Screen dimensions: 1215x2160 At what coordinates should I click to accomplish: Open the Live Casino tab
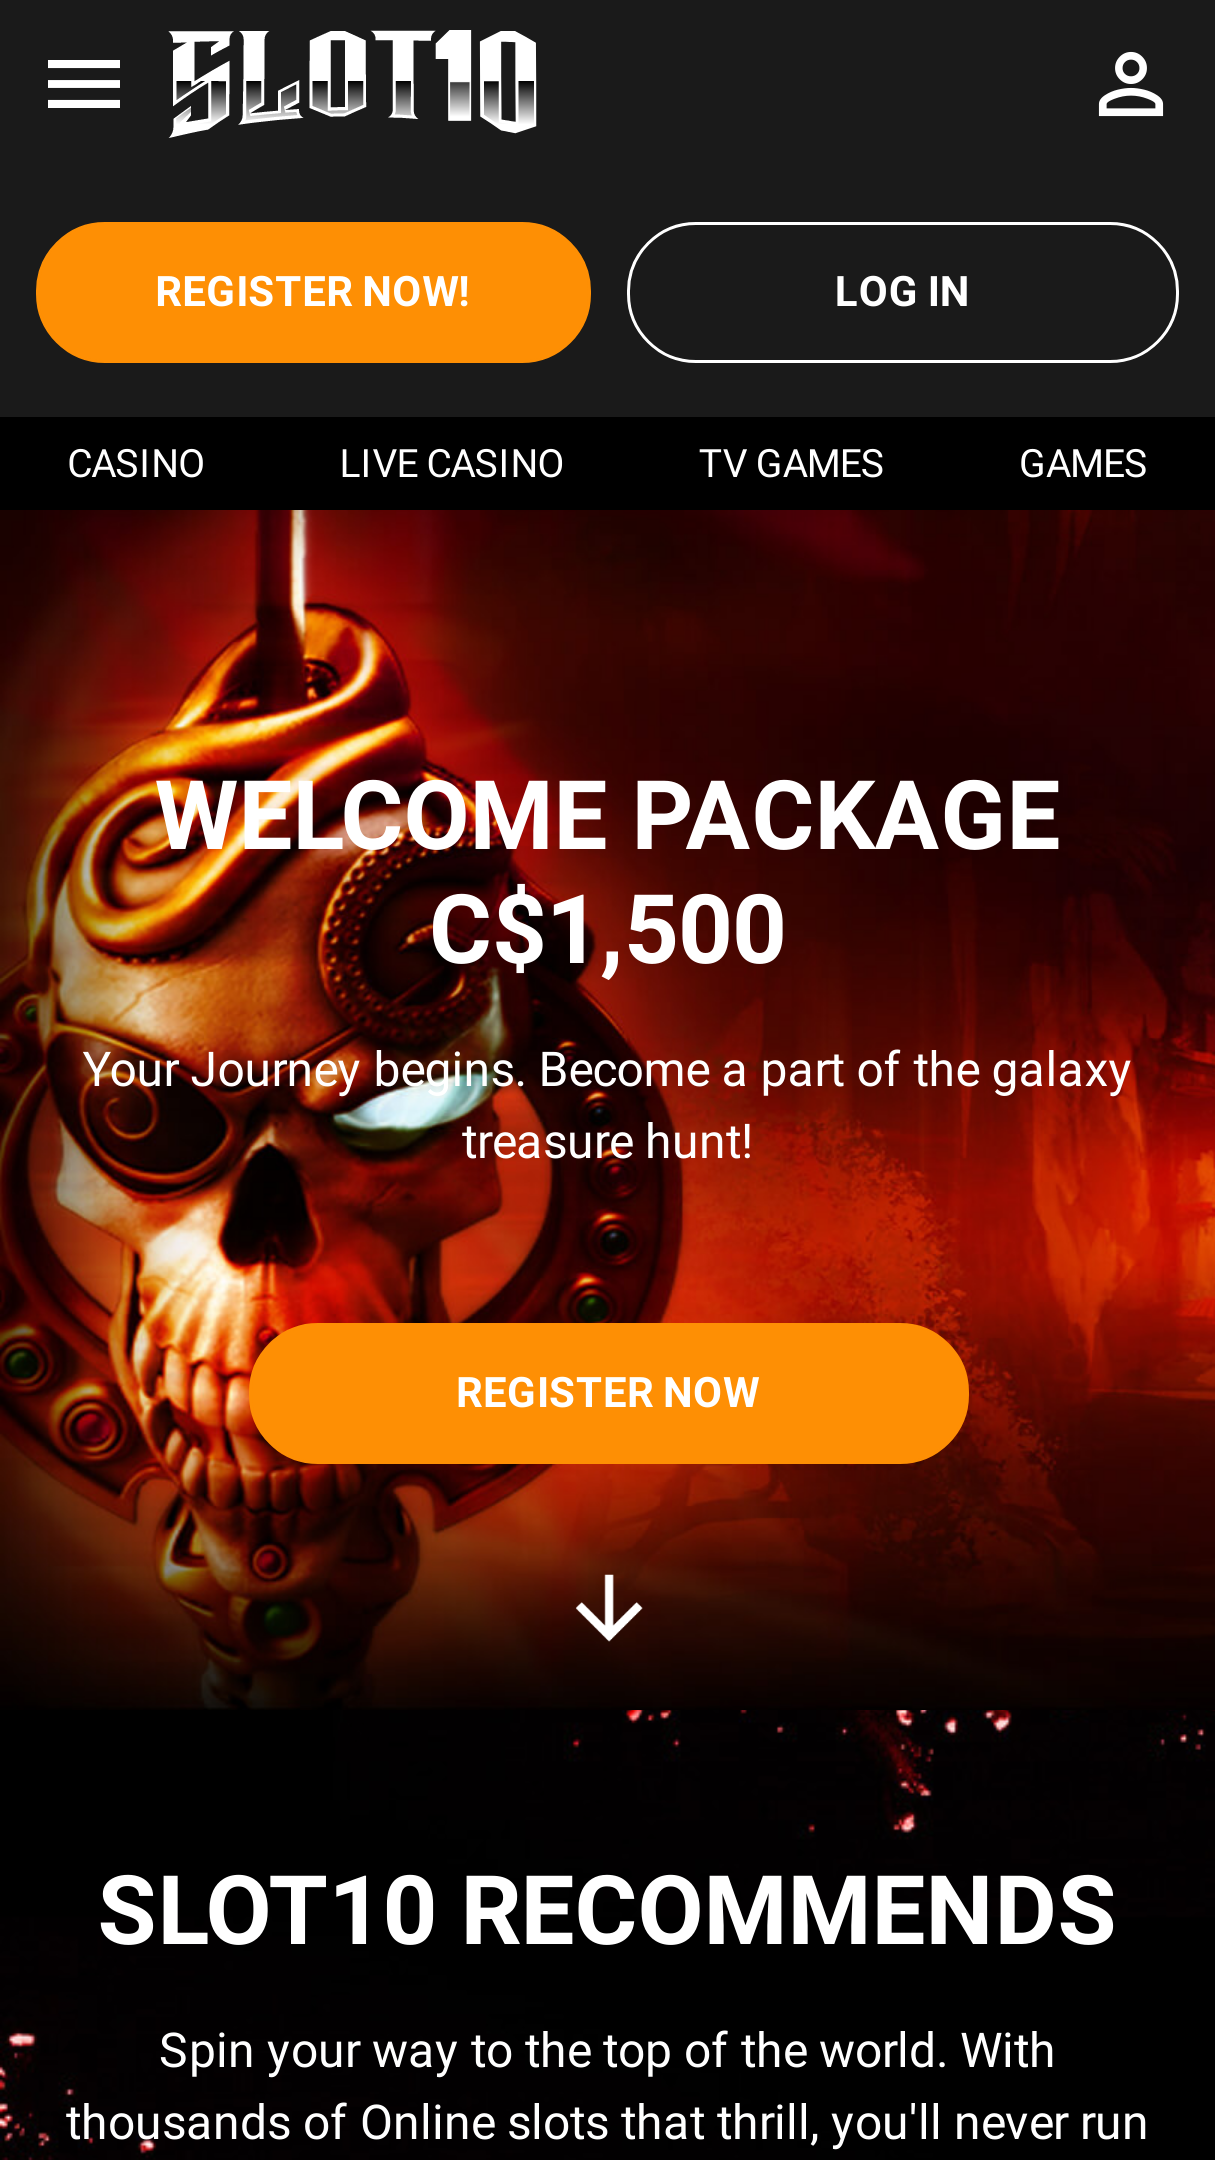coord(451,464)
